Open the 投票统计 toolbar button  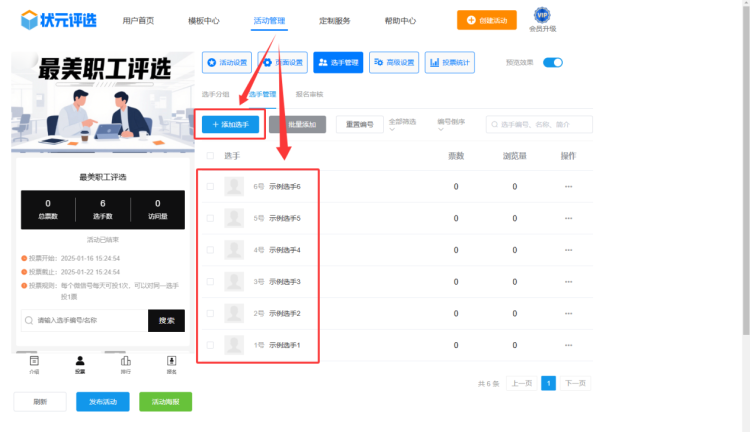(449, 62)
